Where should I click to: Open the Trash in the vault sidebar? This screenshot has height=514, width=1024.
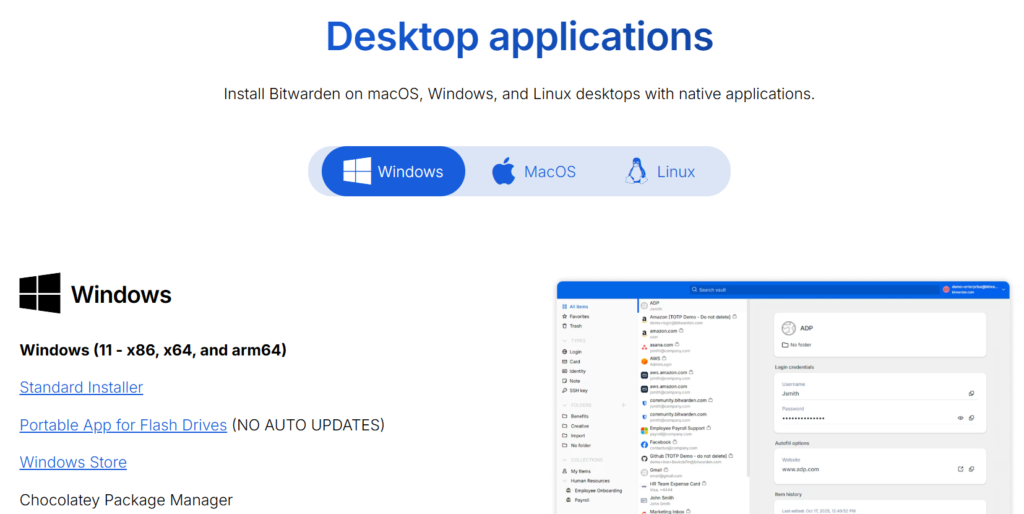564,326
